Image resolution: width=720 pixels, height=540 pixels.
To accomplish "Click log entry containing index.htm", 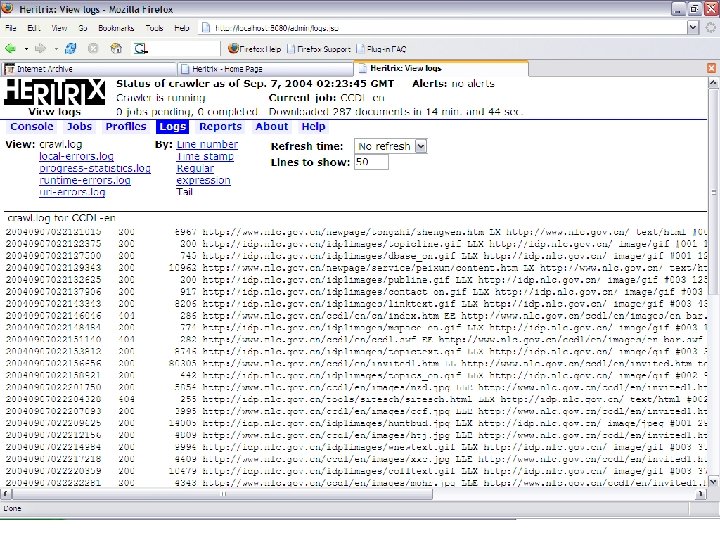I will 356,315.
